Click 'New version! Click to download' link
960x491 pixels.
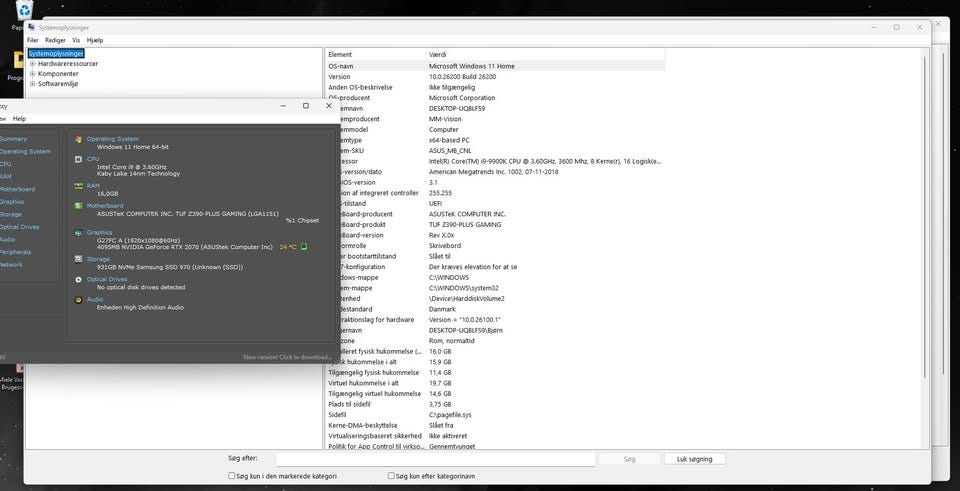(288, 357)
